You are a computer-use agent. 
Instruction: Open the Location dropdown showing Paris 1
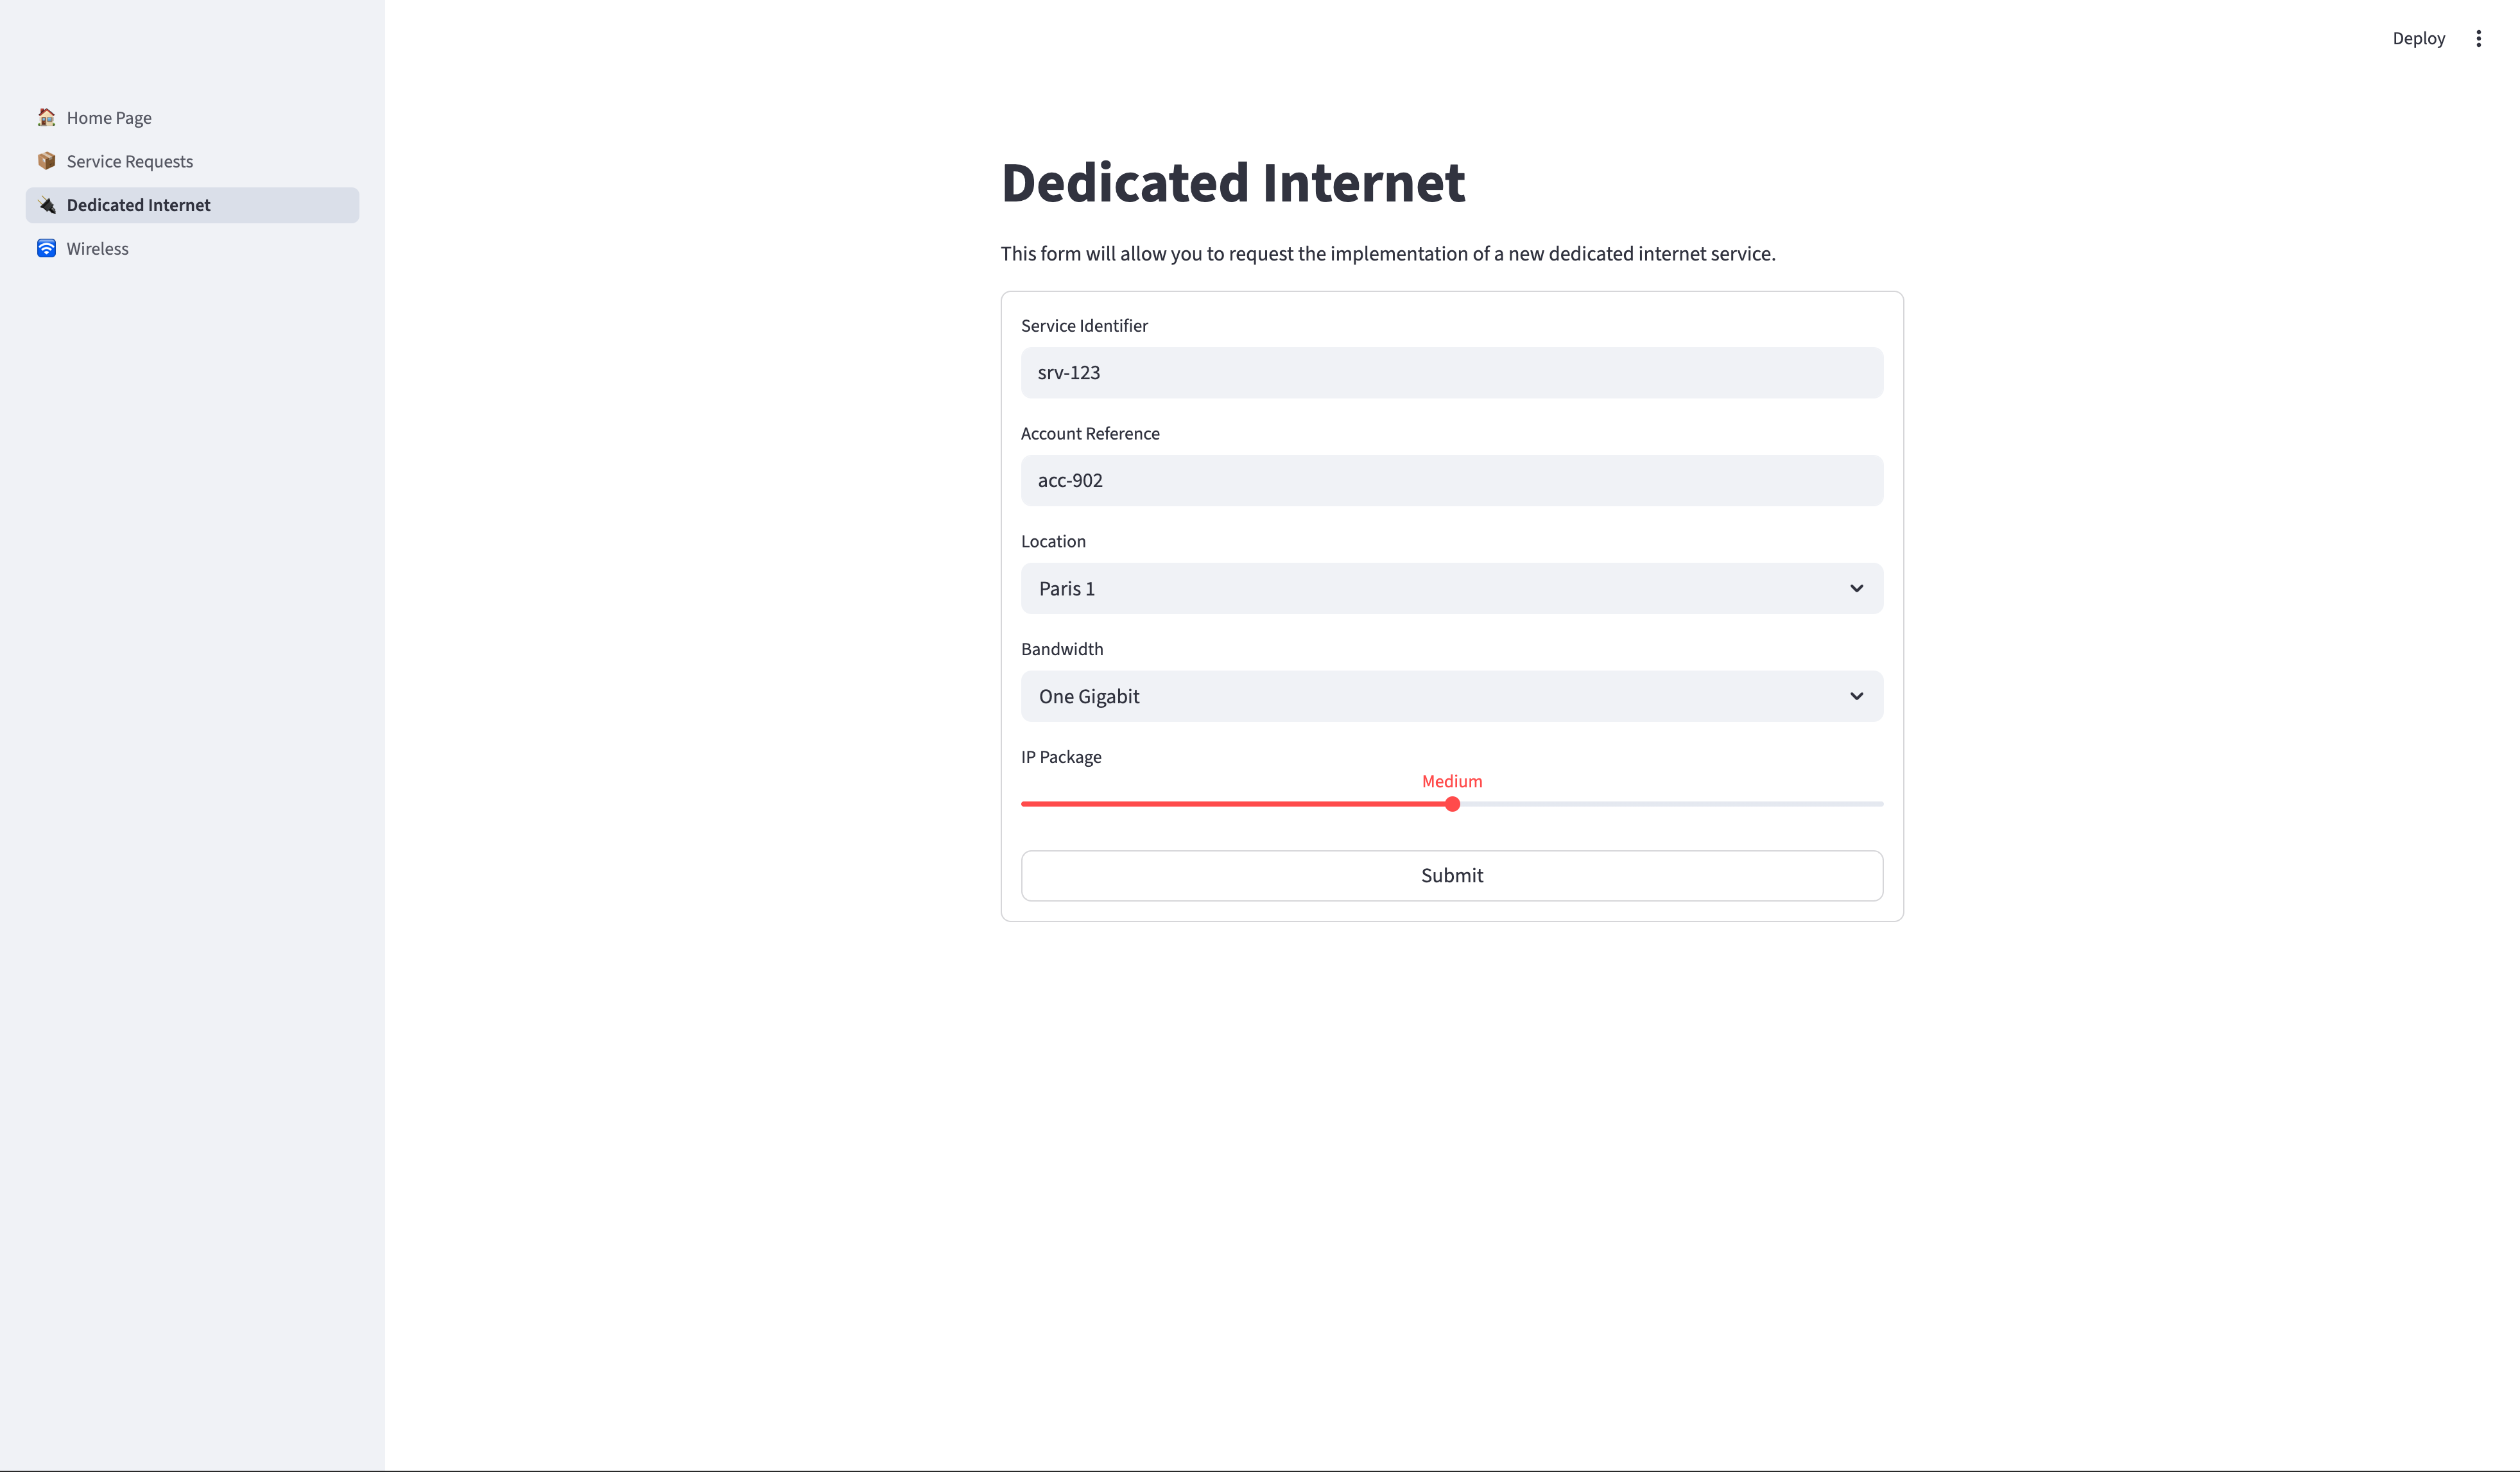1451,588
